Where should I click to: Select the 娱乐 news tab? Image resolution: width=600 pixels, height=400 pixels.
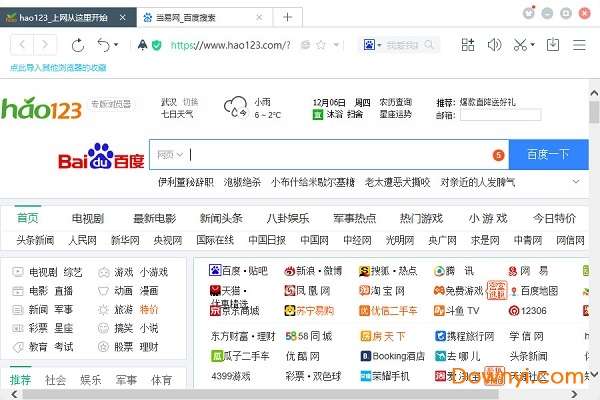(91, 380)
